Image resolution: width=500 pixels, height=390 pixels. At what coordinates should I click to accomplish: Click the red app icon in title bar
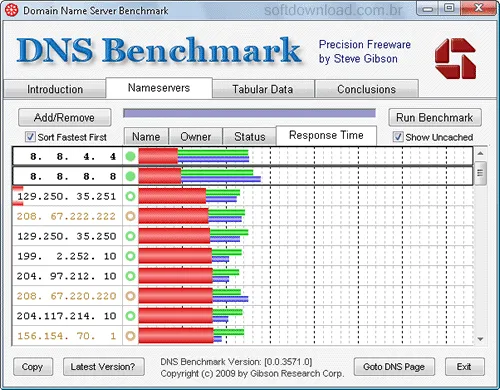tap(12, 10)
